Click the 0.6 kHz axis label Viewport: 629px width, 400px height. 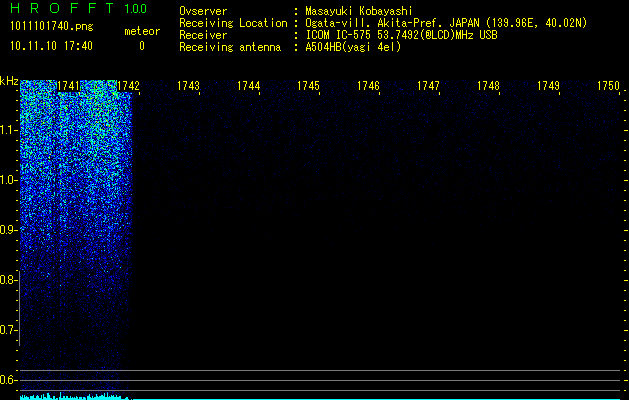tap(8, 380)
